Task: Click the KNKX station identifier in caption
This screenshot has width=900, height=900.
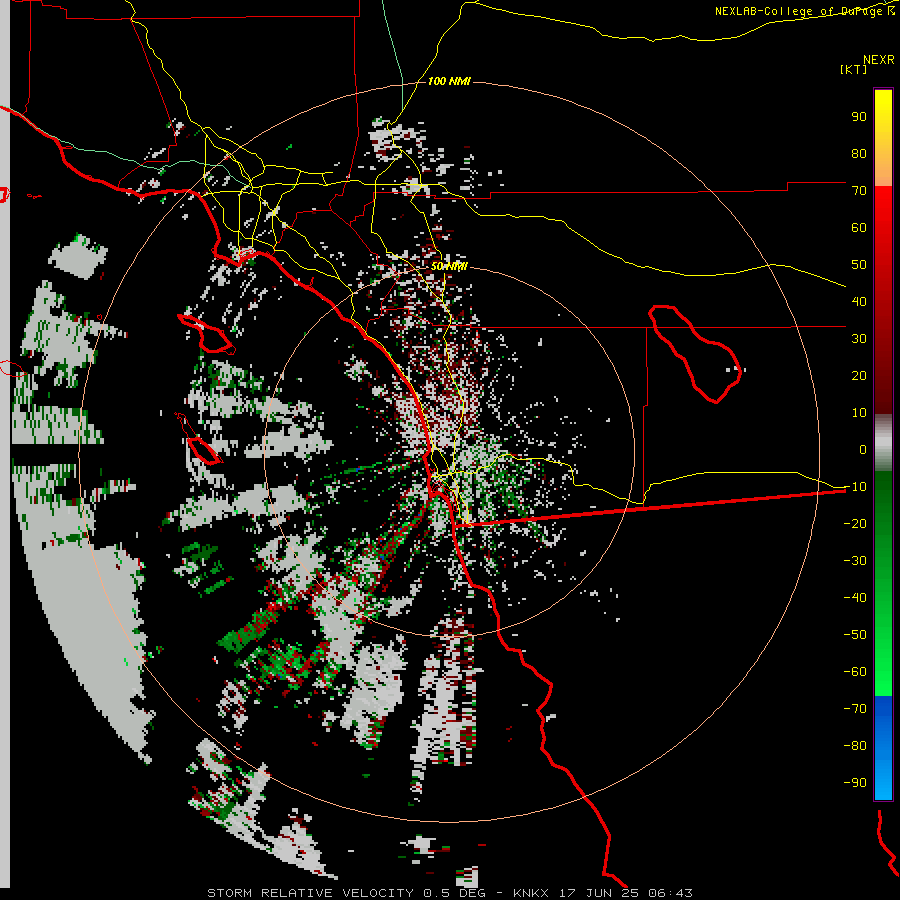Action: (x=530, y=893)
